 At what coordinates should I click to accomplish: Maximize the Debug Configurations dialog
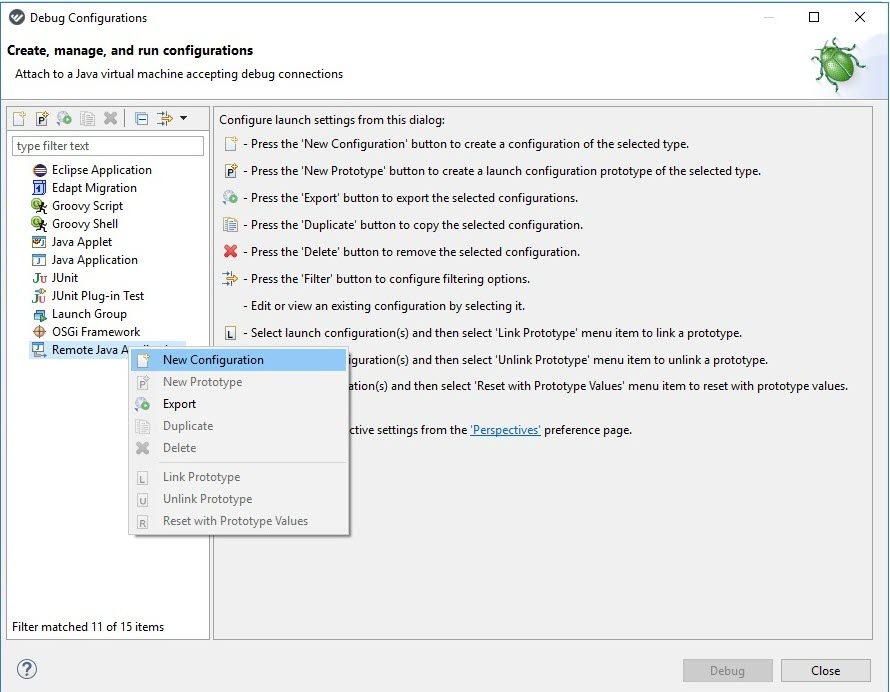click(x=814, y=17)
